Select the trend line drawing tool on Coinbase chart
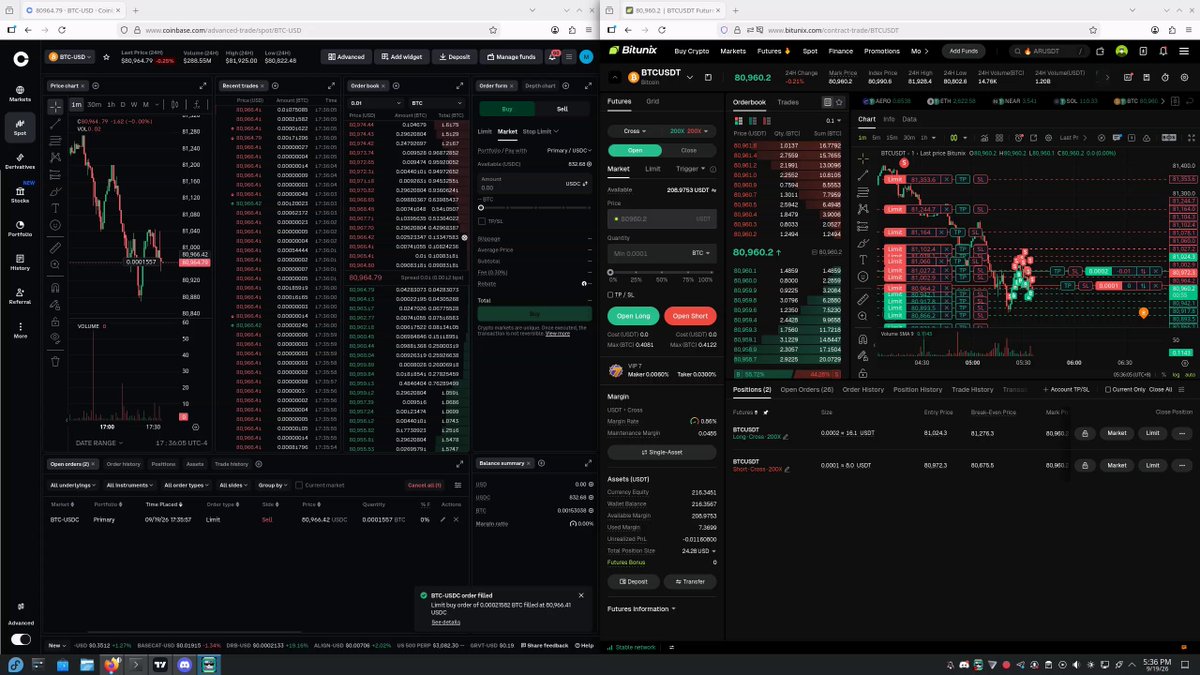The height and width of the screenshot is (675, 1200). click(53, 125)
